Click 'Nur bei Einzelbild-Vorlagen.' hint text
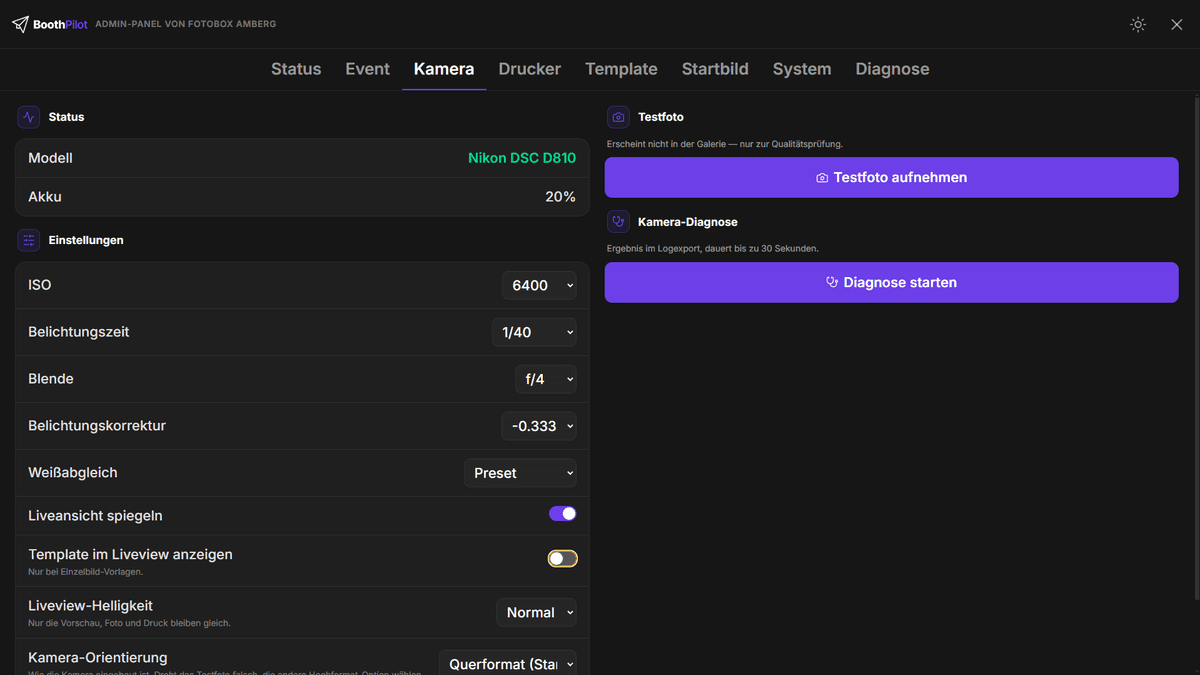This screenshot has width=1200, height=675. point(86,572)
